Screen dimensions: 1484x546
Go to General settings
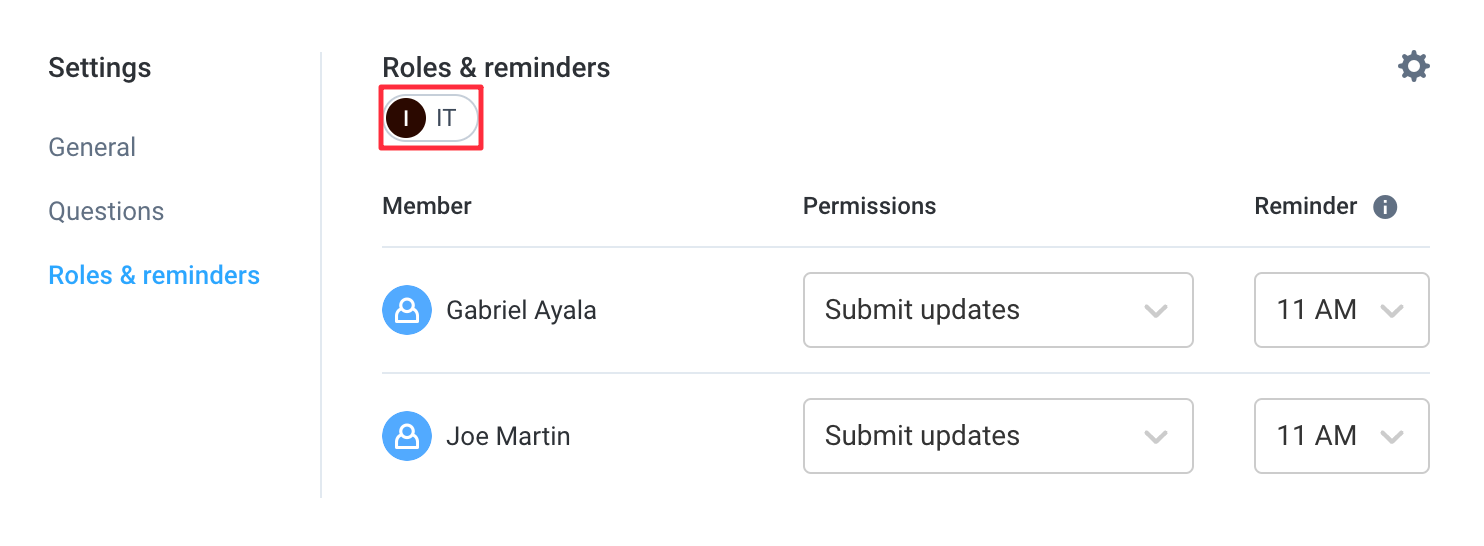pos(92,147)
